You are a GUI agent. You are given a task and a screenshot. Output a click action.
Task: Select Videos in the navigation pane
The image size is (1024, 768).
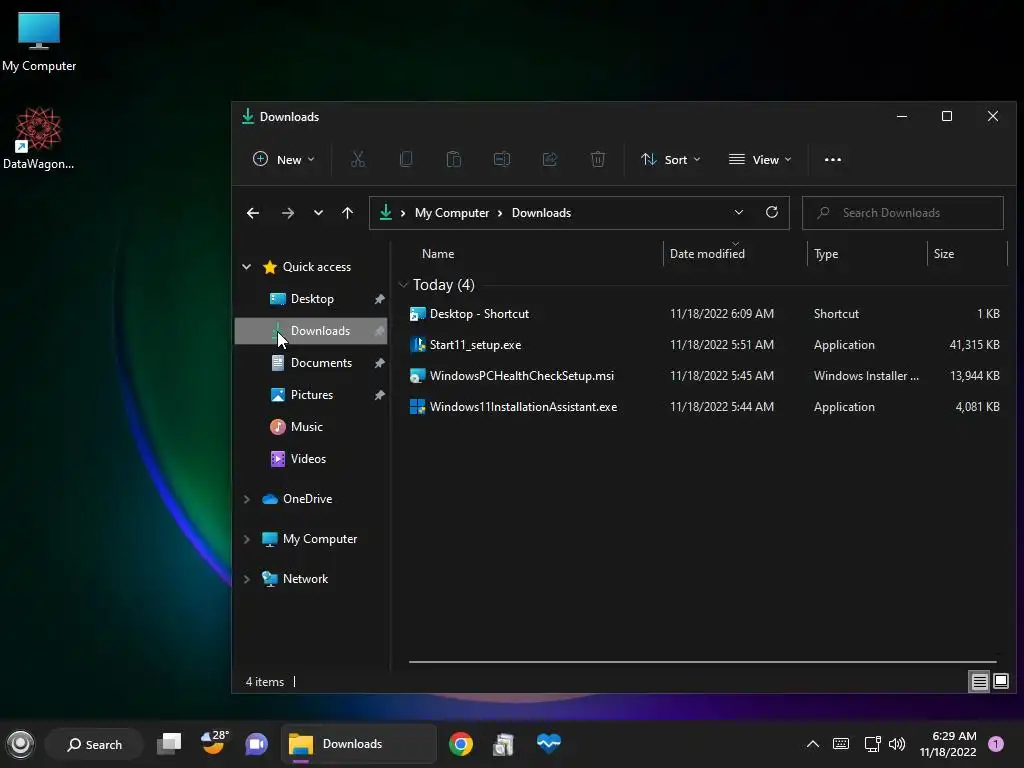(311, 459)
